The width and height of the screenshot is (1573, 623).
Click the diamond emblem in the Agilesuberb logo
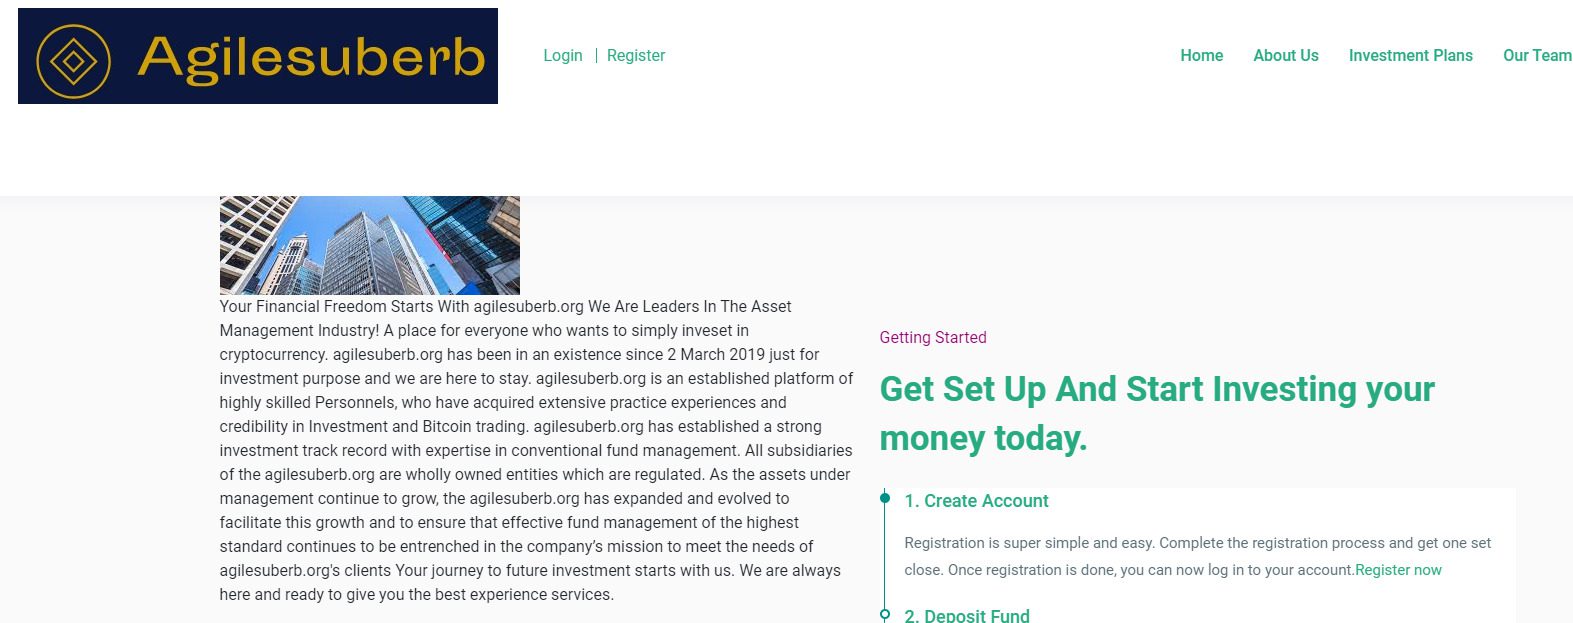[x=73, y=62]
